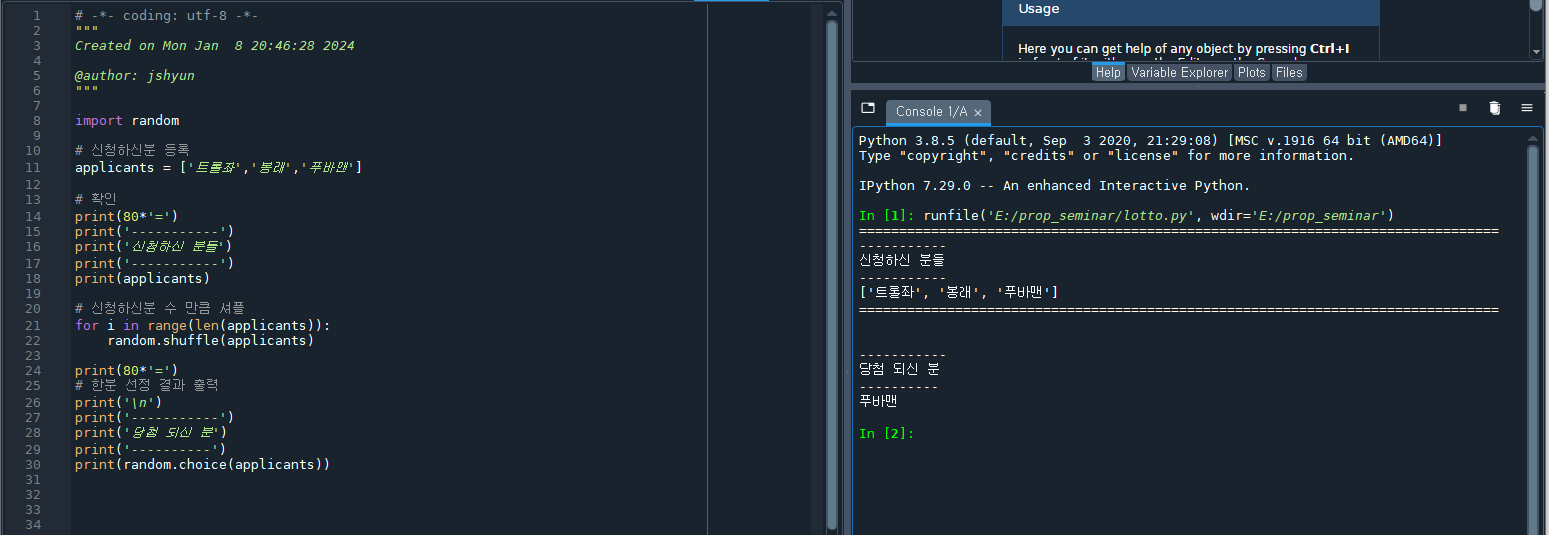Click line number 30 in the gutter
The height and width of the screenshot is (535, 1549).
coord(35,464)
